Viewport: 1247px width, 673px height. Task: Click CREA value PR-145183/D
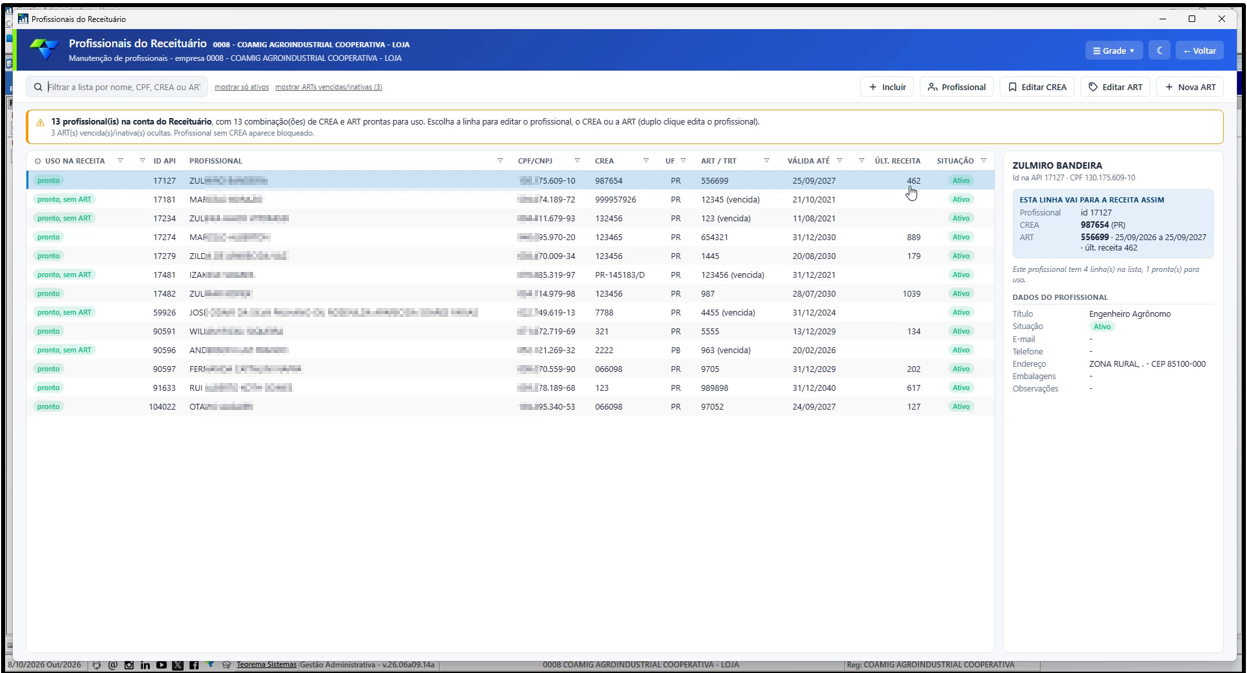coord(620,275)
